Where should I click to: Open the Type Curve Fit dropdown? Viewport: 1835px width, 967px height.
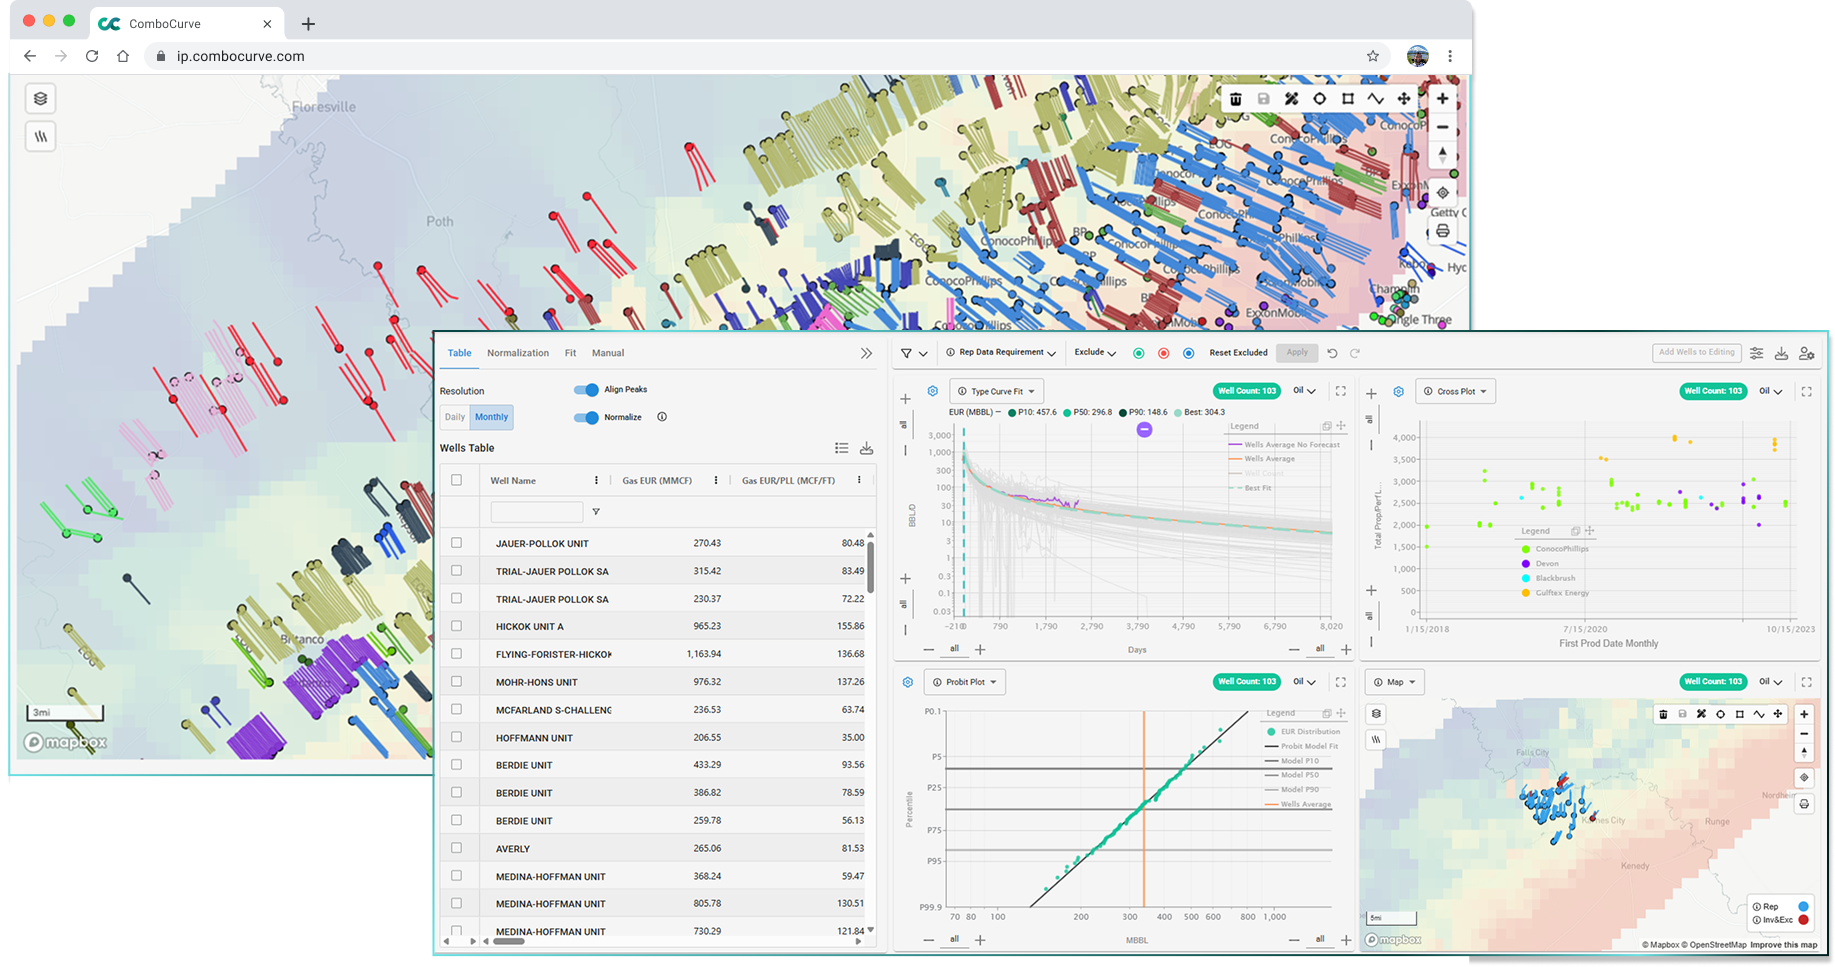pyautogui.click(x=996, y=391)
